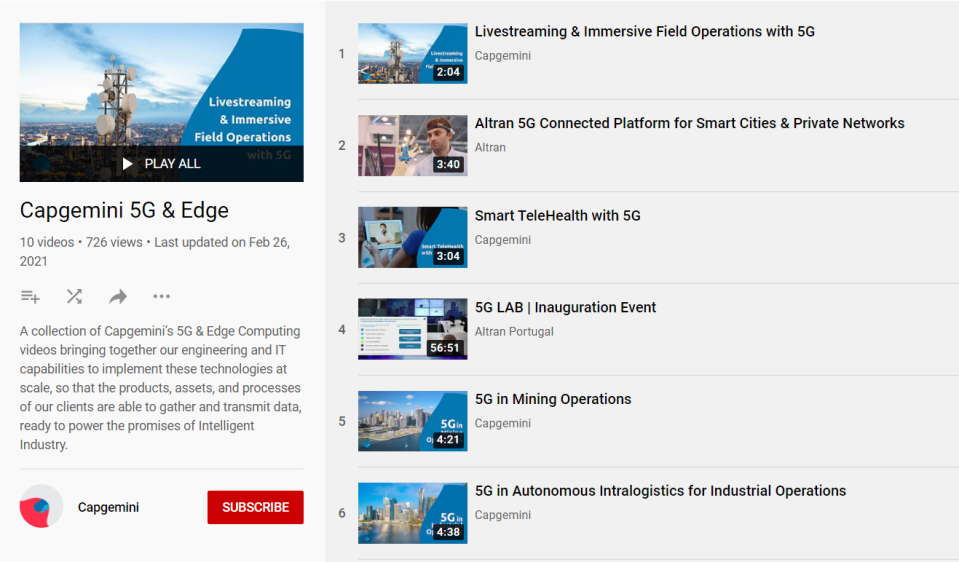
Task: Open the three-dot more options menu
Action: pos(161,296)
